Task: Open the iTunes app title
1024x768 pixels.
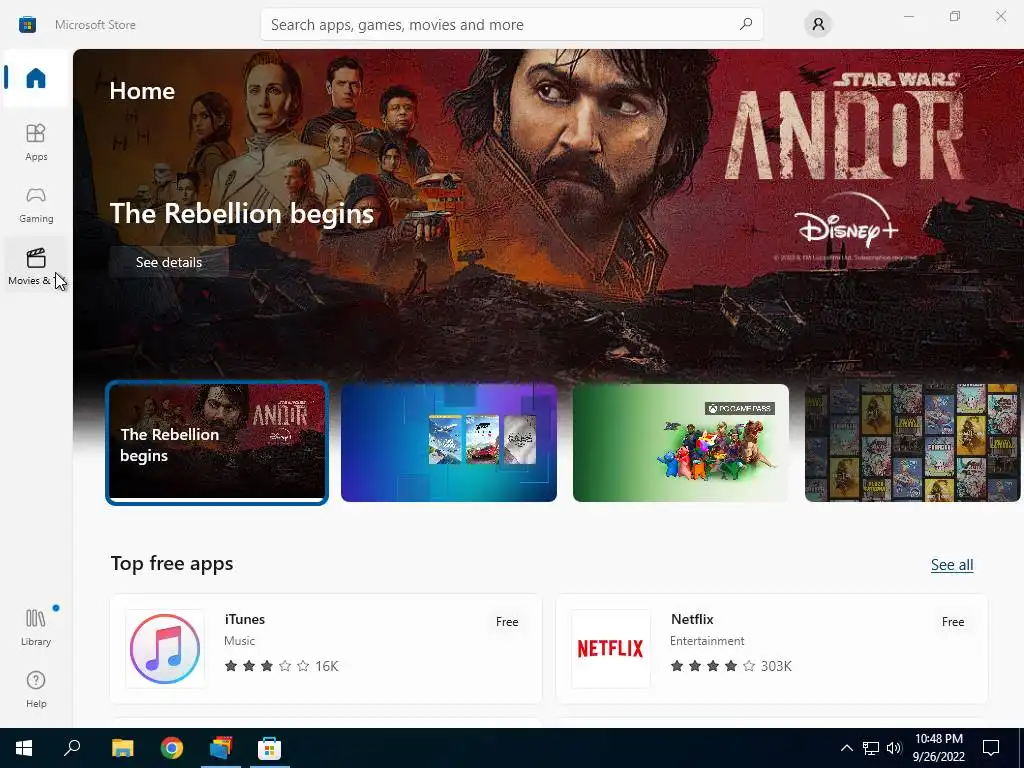Action: (x=245, y=619)
